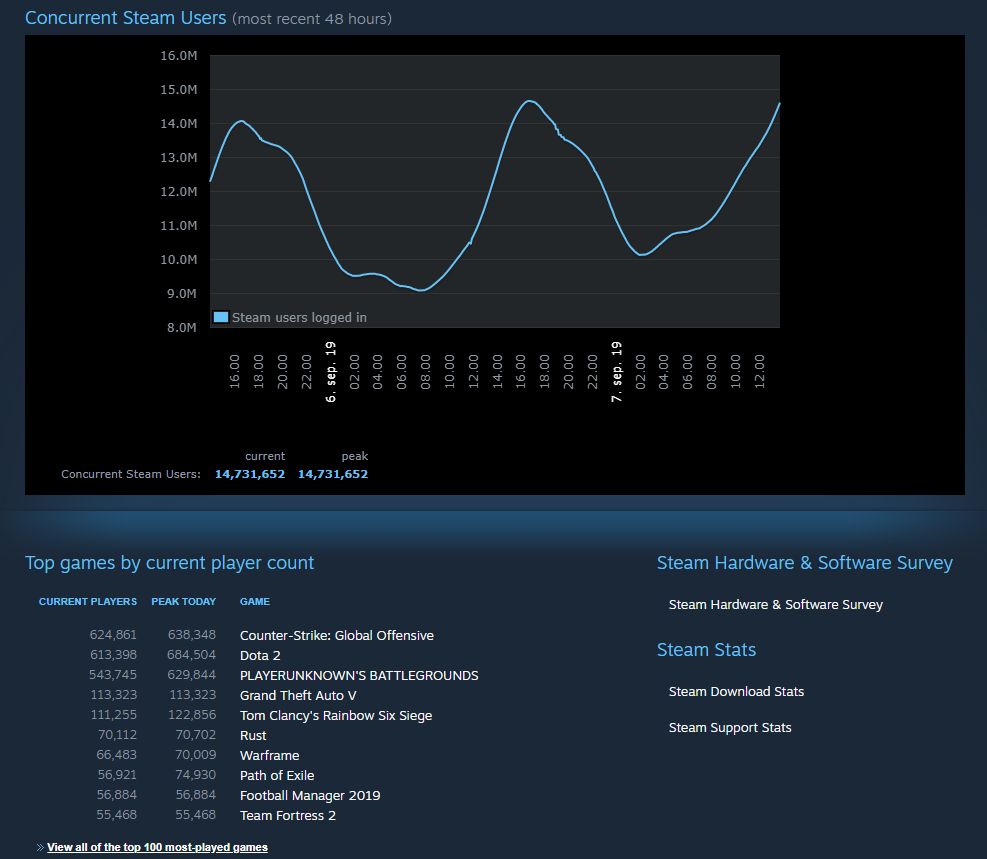Click the 122,856 peak today value
This screenshot has height=859, width=987.
[x=192, y=715]
